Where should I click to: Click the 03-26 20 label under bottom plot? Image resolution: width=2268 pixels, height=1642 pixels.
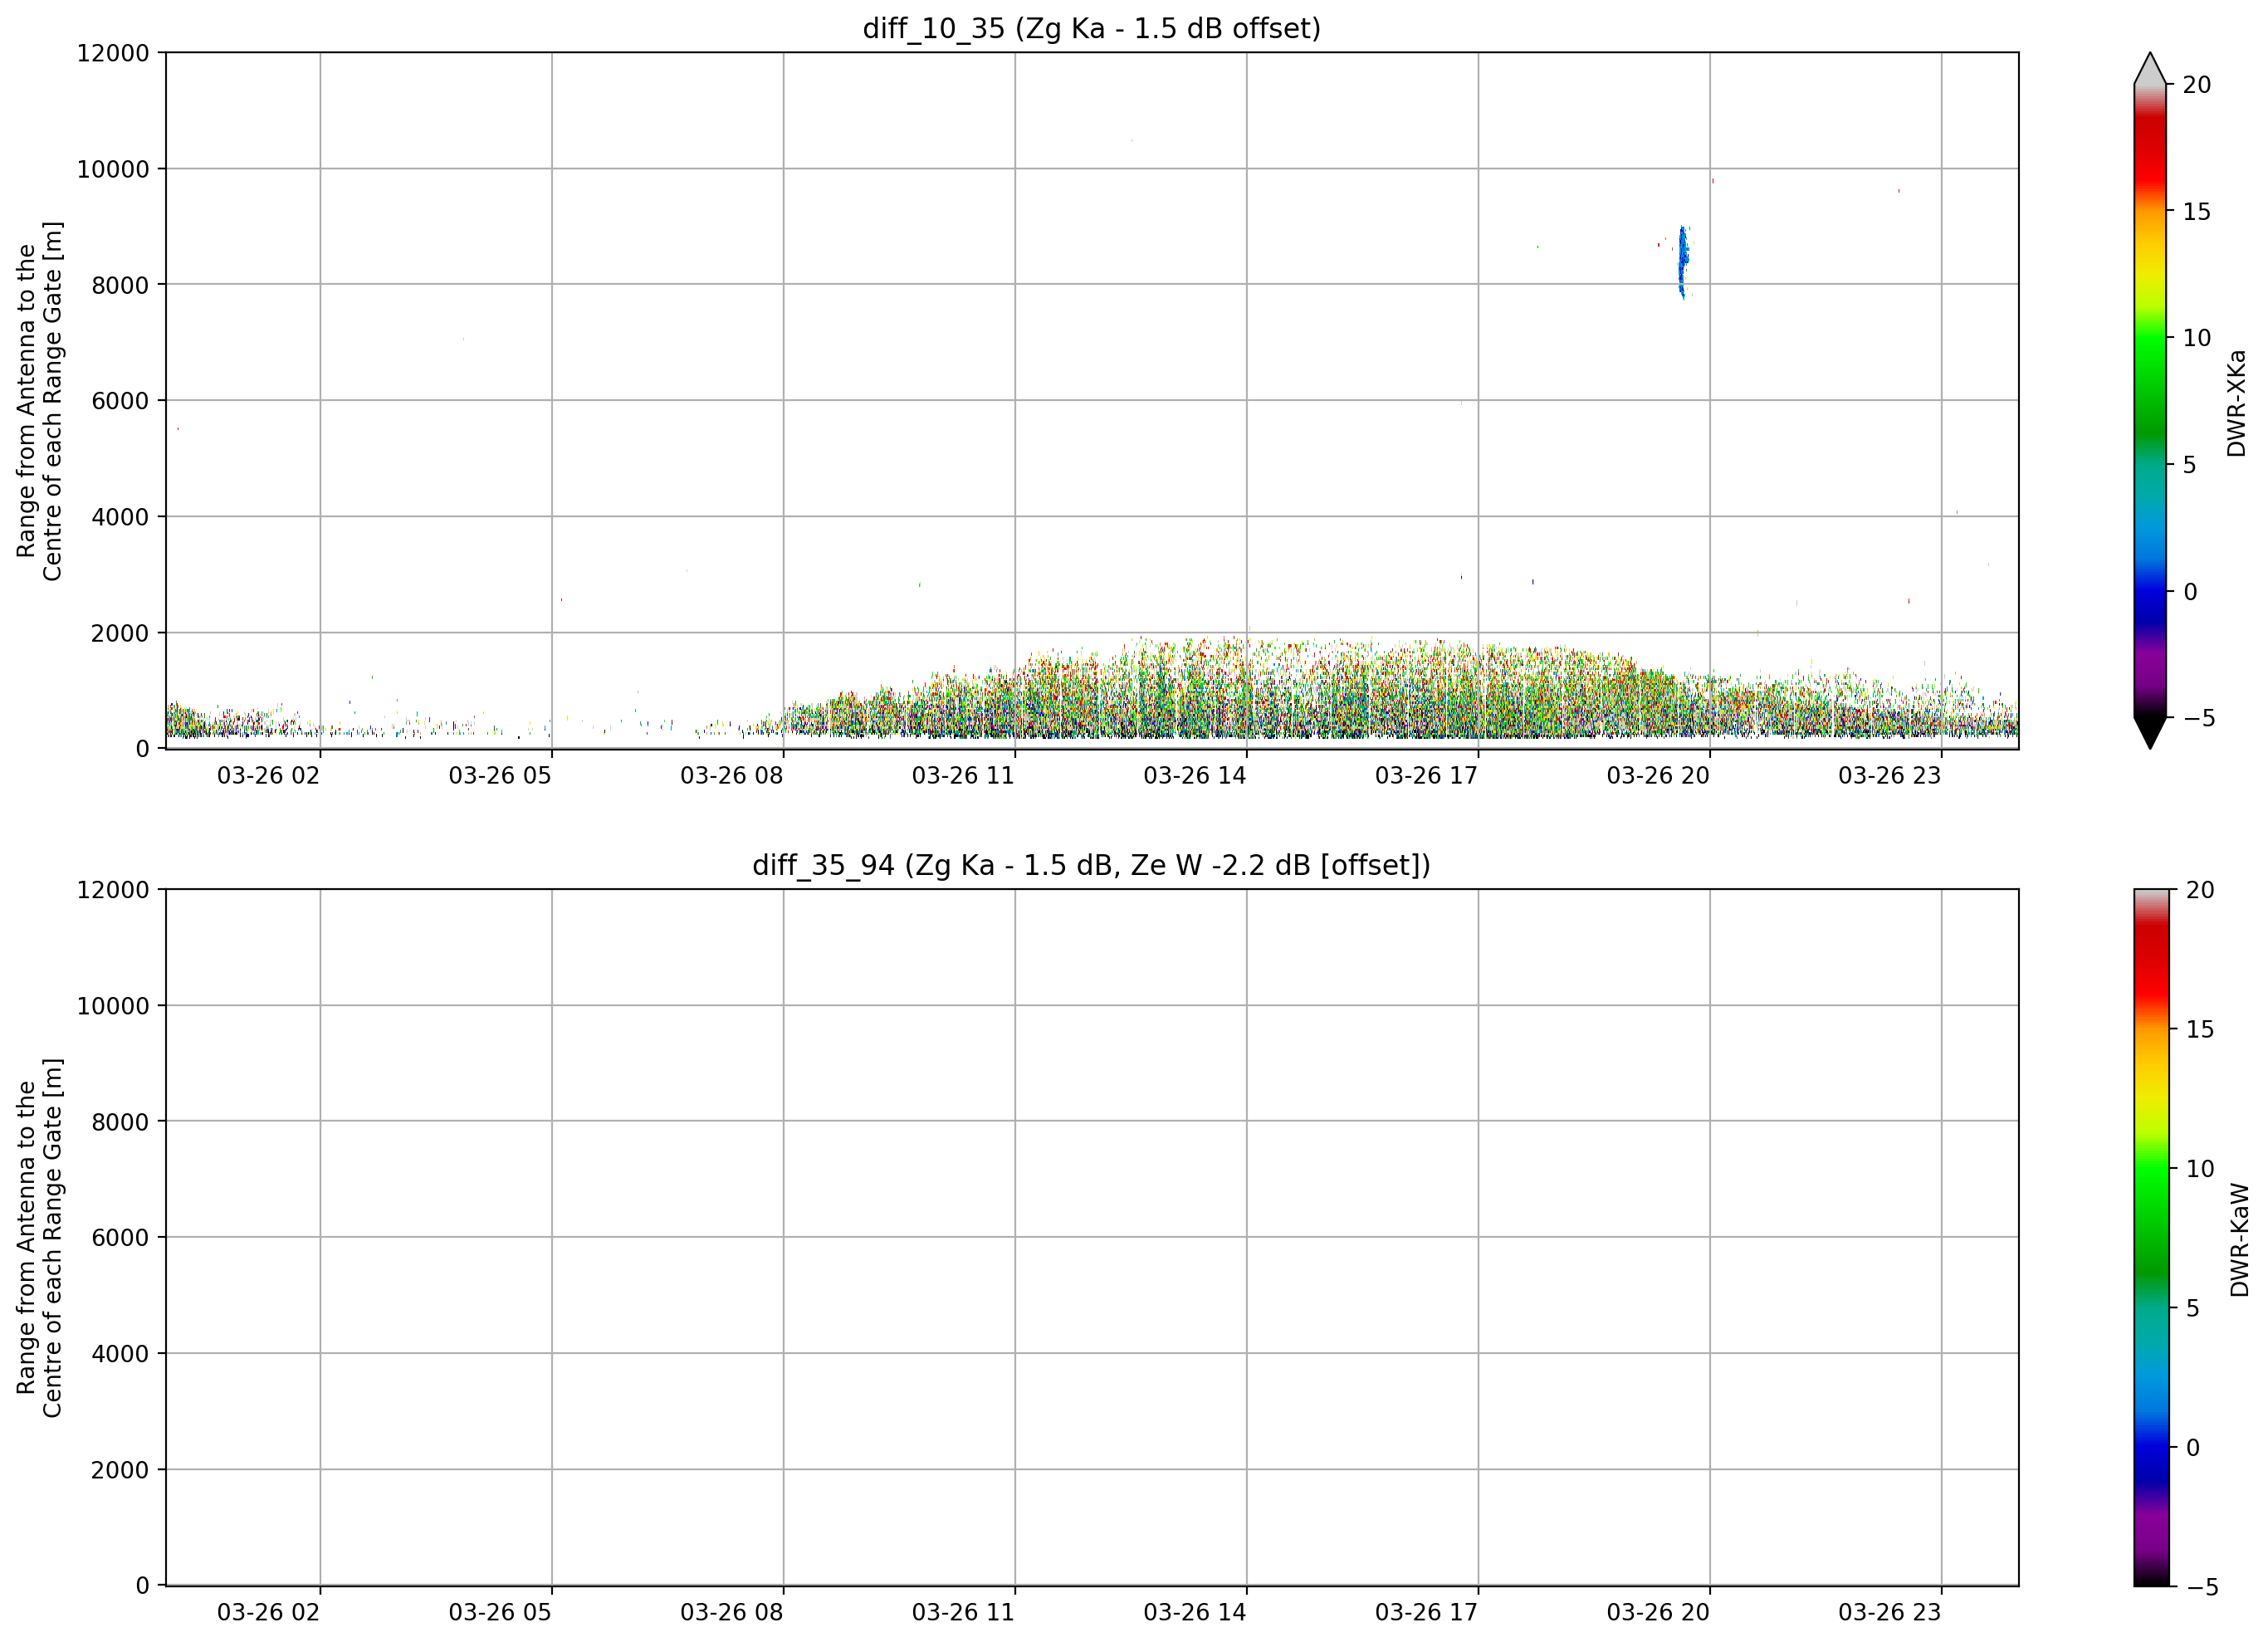coord(1658,1613)
